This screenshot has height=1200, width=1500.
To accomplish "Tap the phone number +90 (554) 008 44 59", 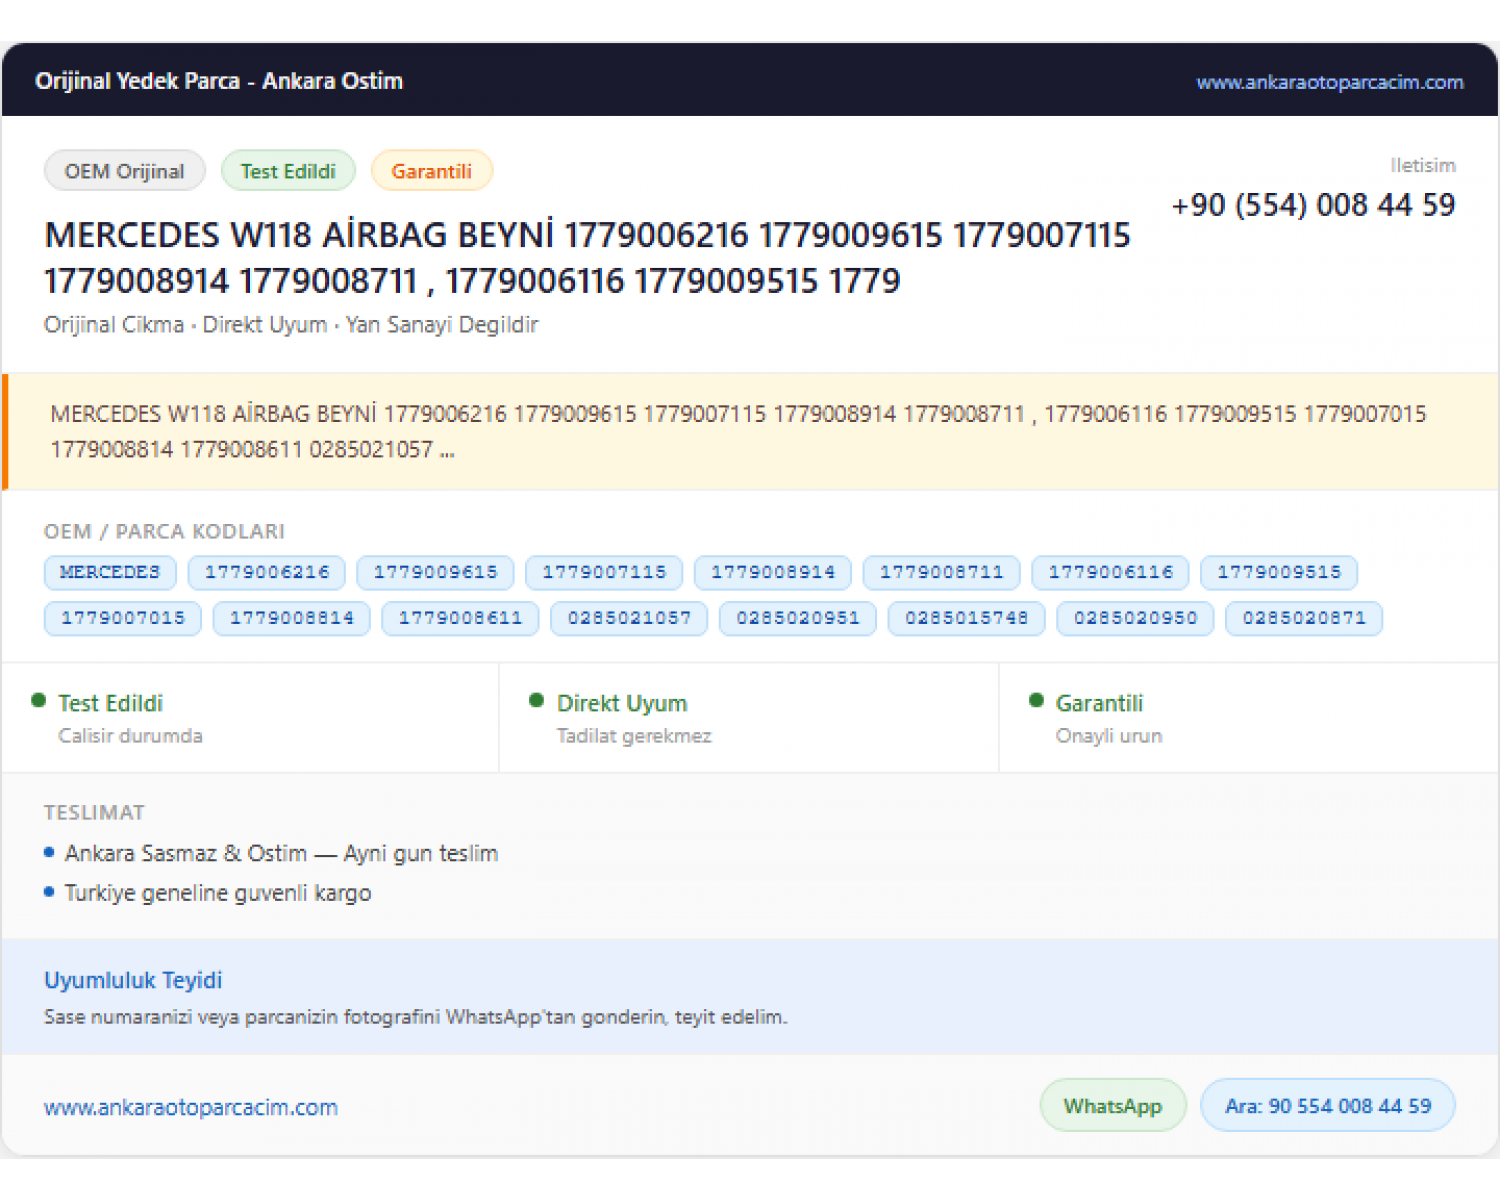I will click(x=1313, y=205).
